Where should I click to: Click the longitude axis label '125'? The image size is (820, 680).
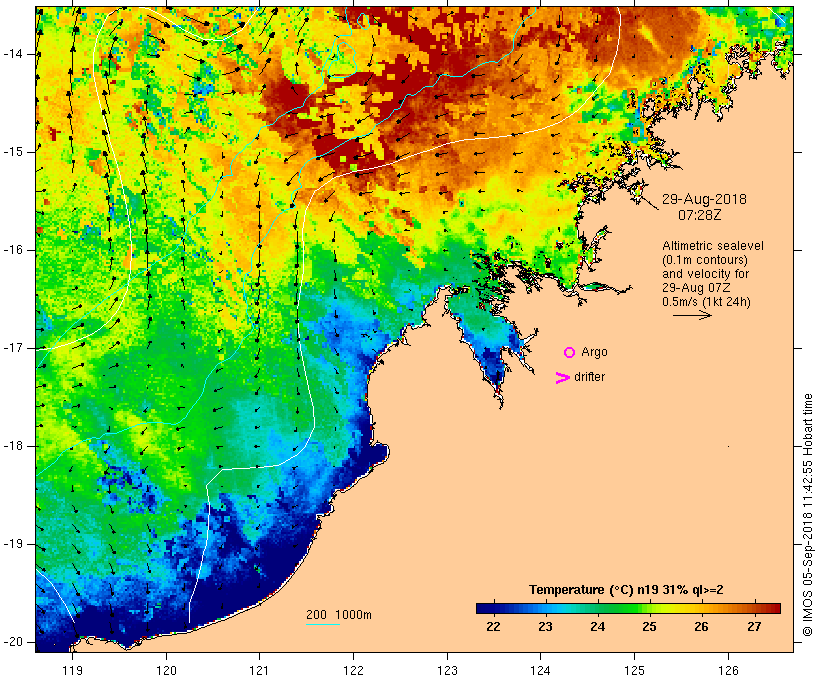point(634,670)
